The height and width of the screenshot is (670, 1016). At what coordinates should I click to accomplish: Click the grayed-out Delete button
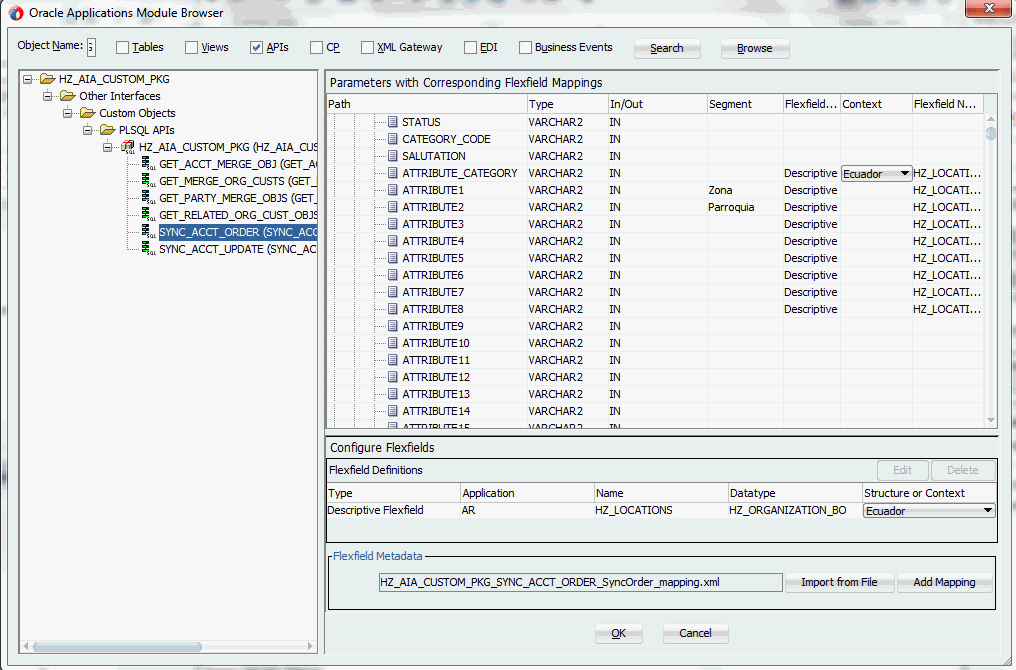pyautogui.click(x=963, y=470)
